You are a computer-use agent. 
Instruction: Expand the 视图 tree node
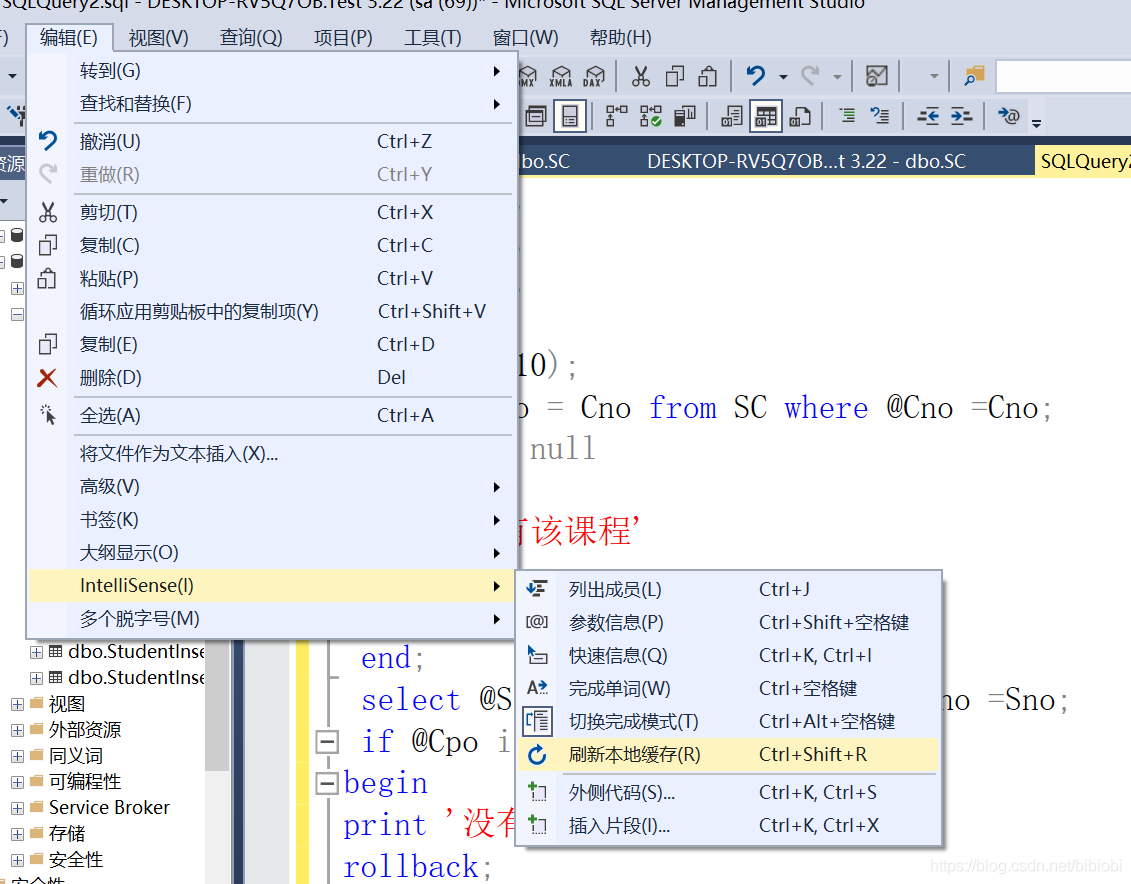point(18,704)
